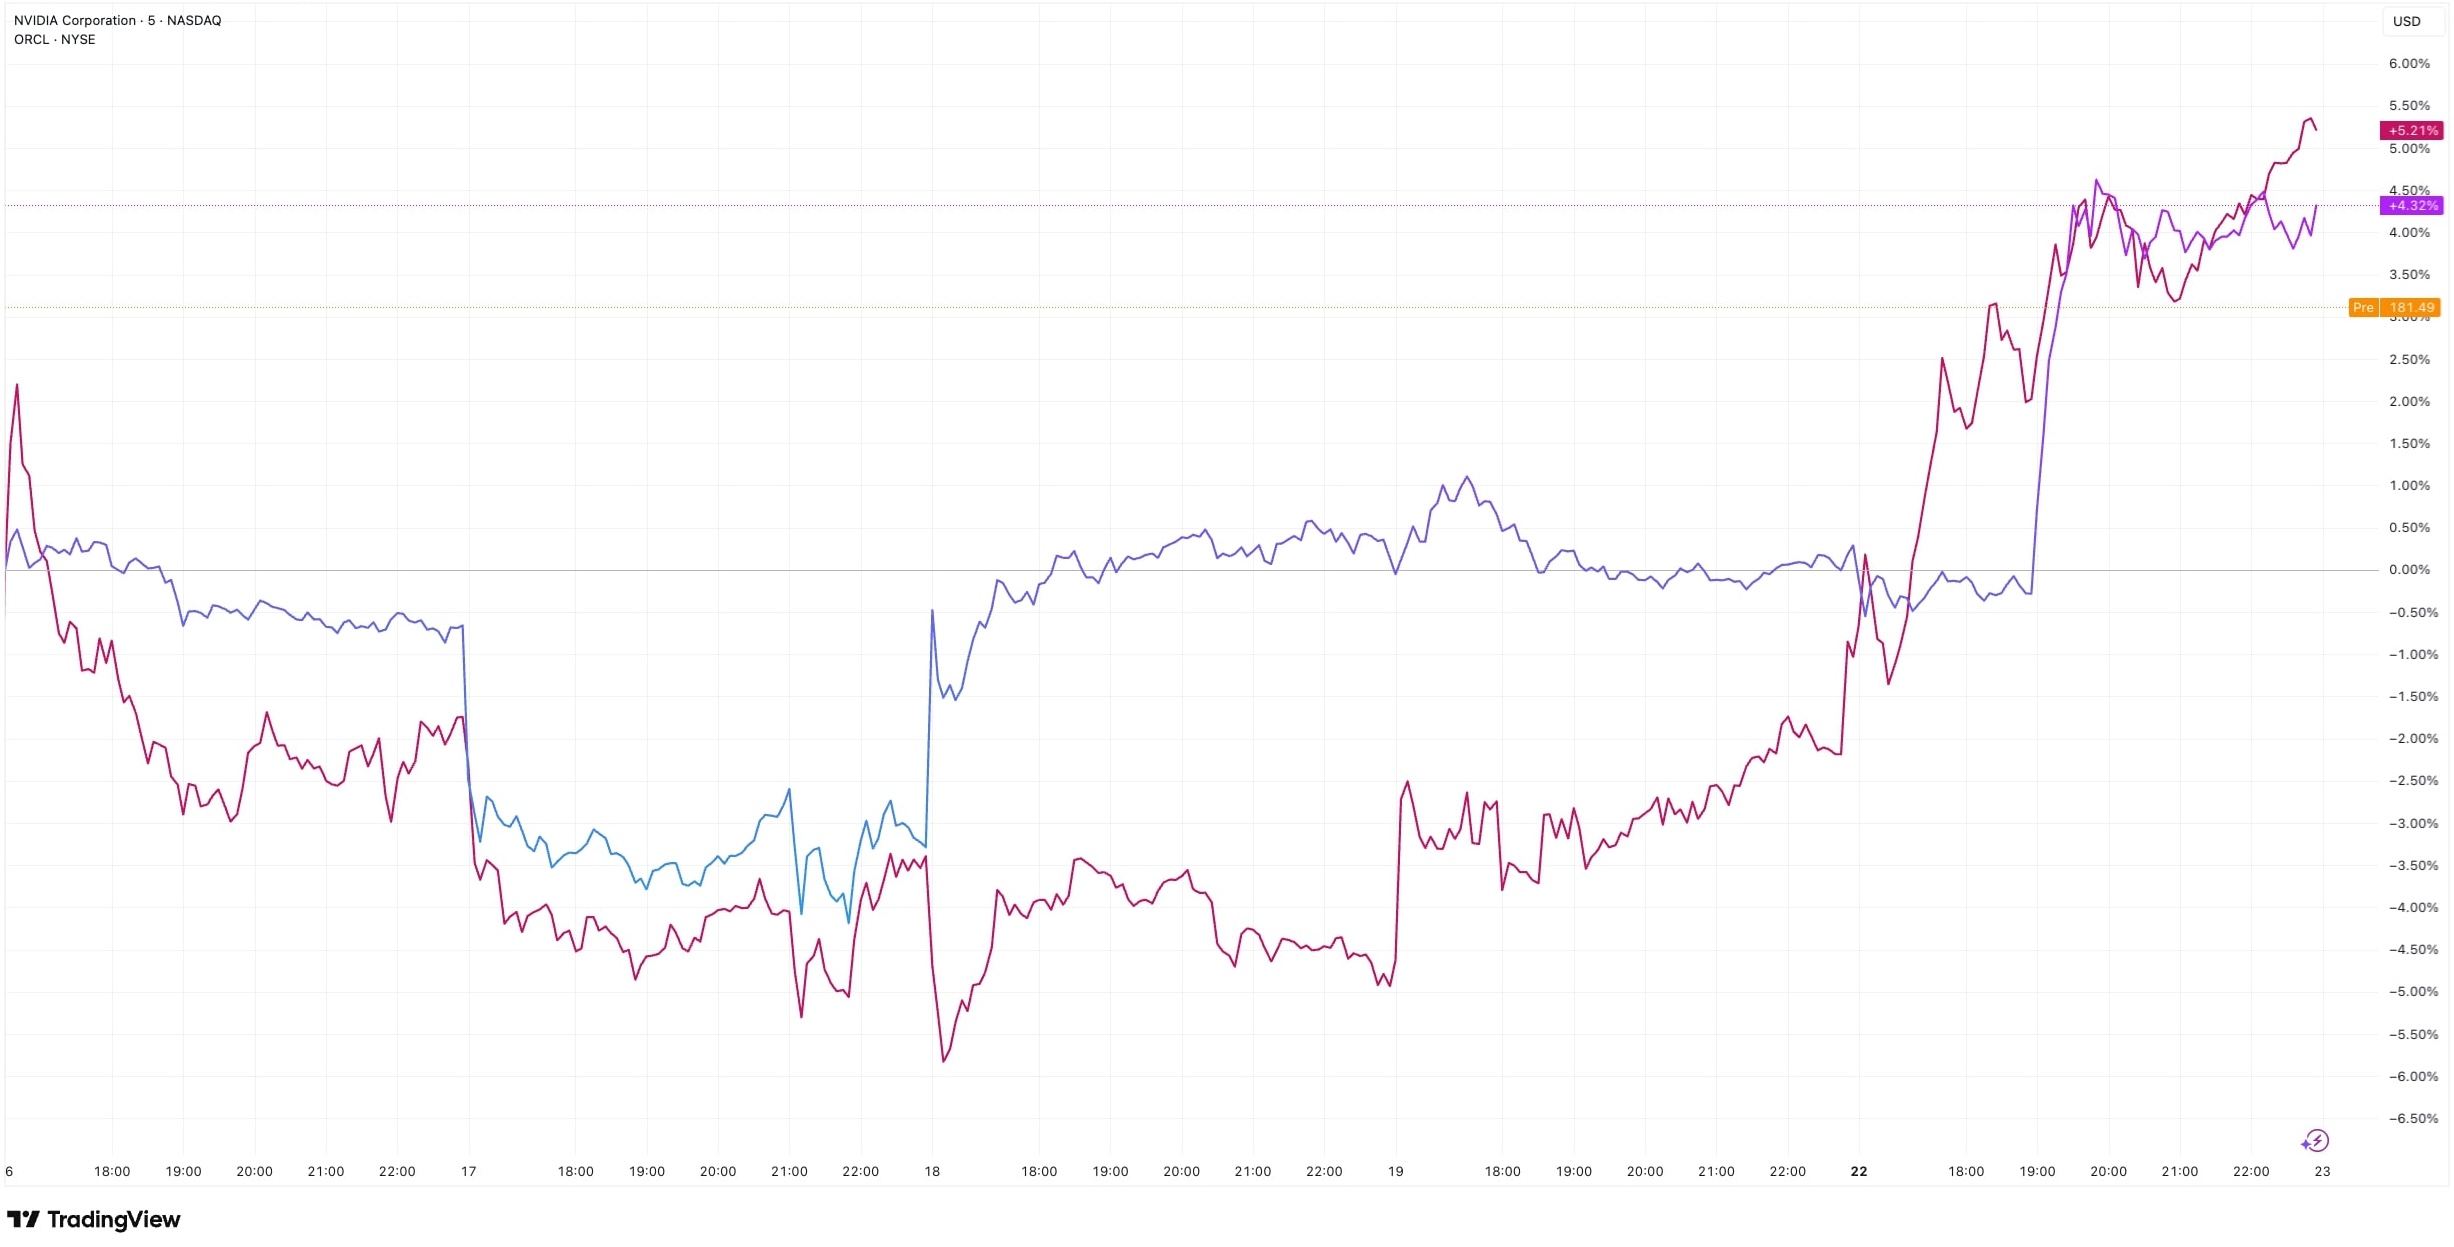Click the purple +4.32% price tag
Image resolution: width=2454 pixels, height=1247 pixels.
[2411, 206]
